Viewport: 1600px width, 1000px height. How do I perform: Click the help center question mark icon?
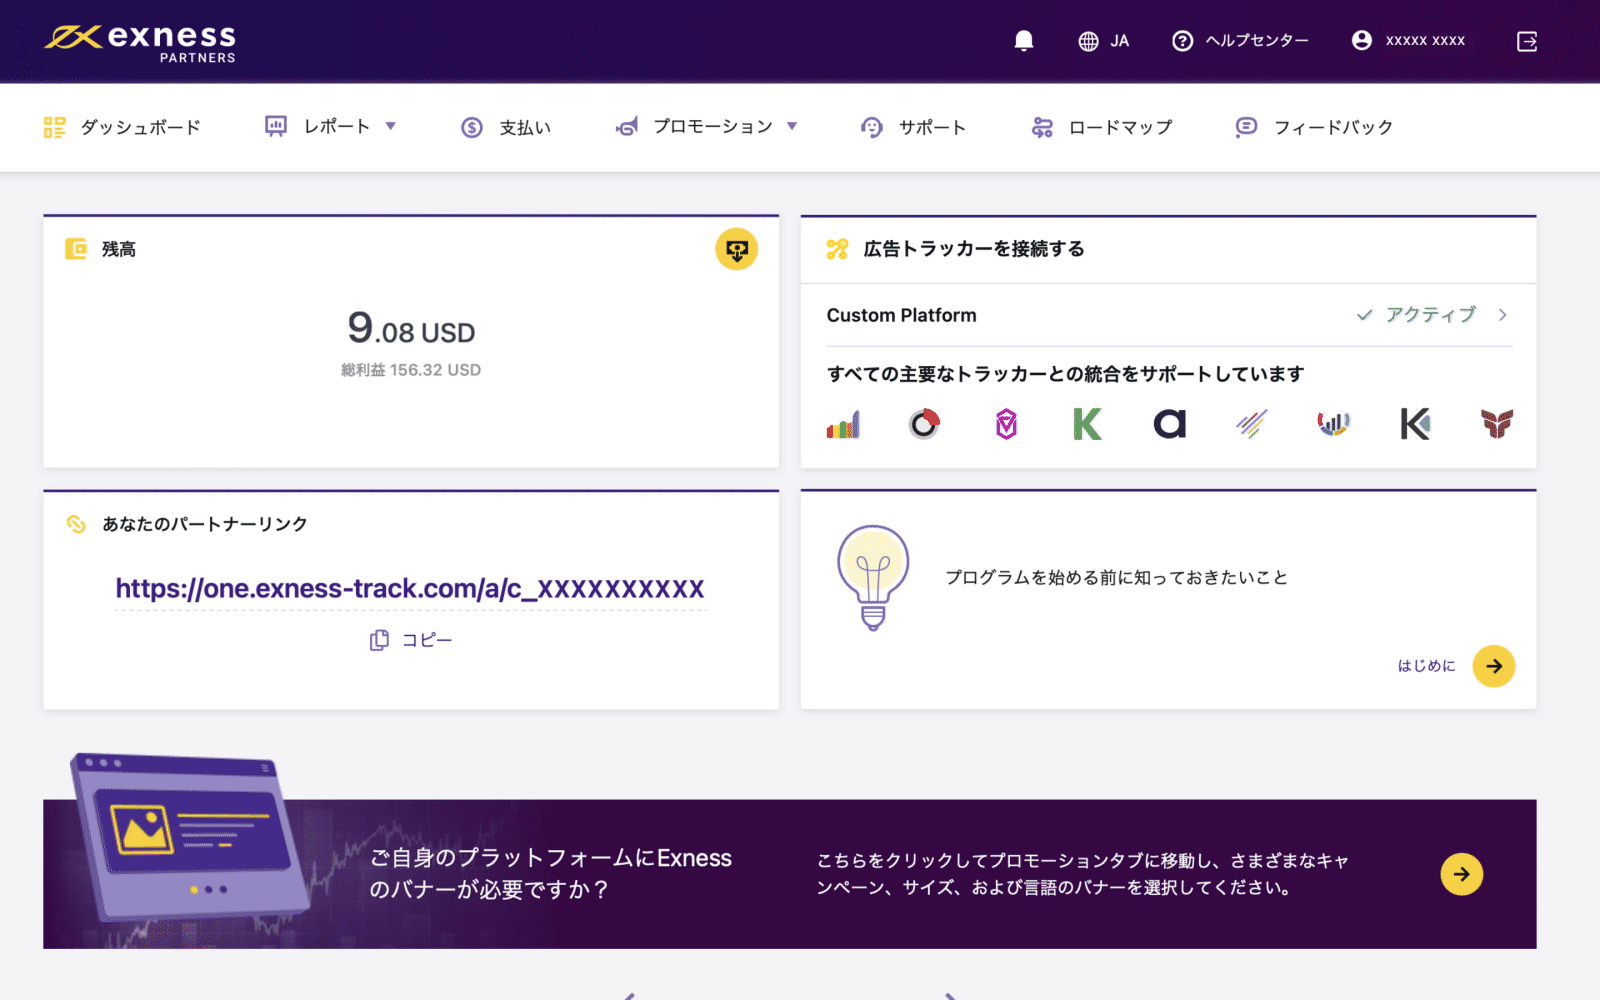pos(1182,41)
